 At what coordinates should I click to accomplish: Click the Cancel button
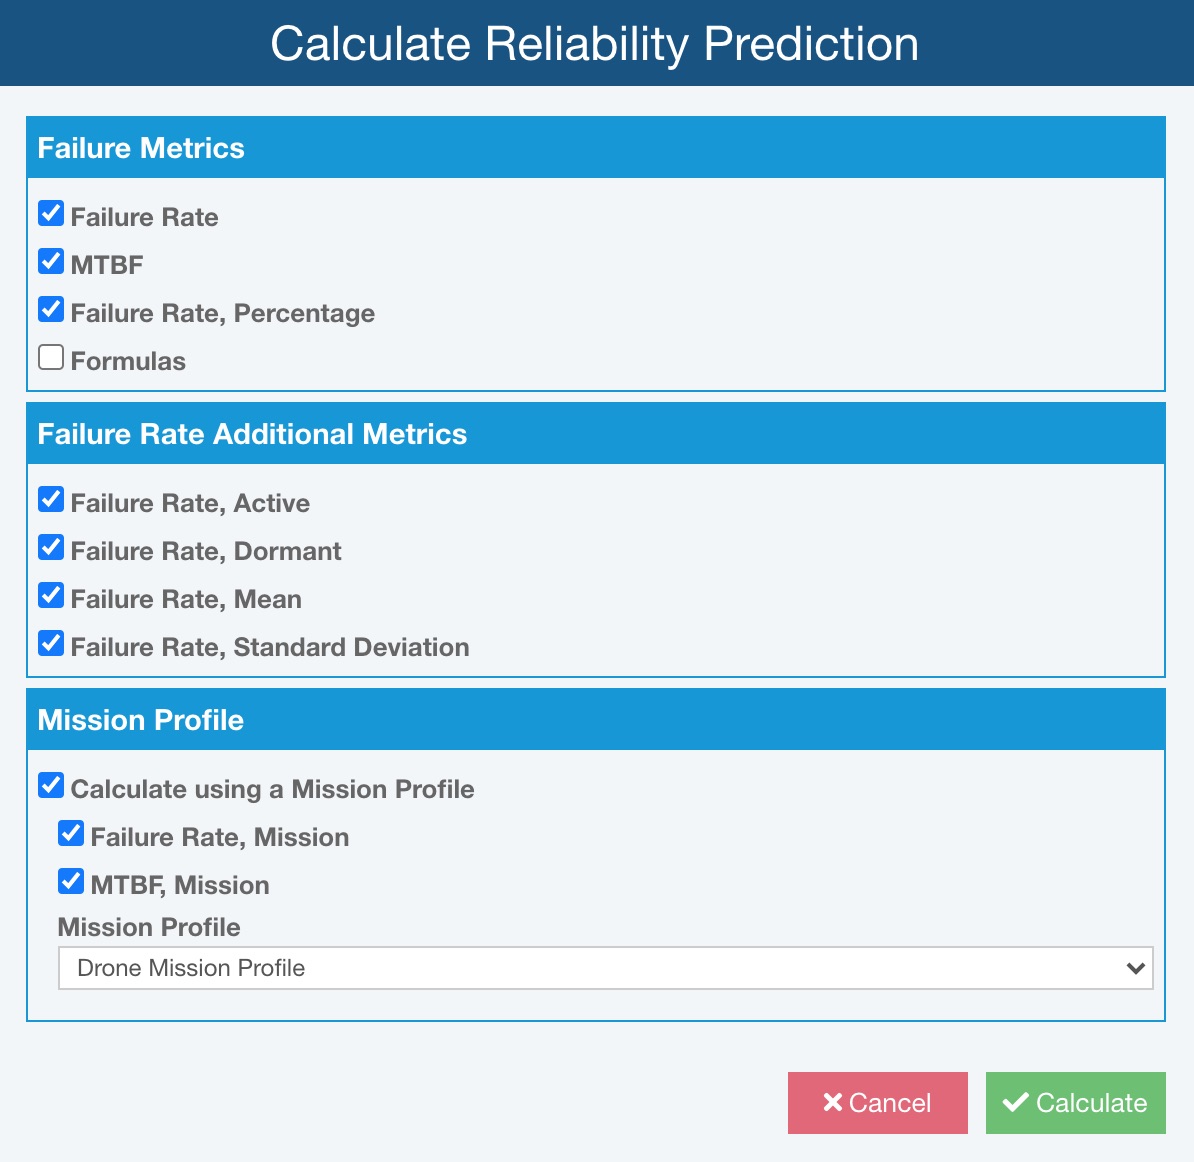click(877, 1102)
